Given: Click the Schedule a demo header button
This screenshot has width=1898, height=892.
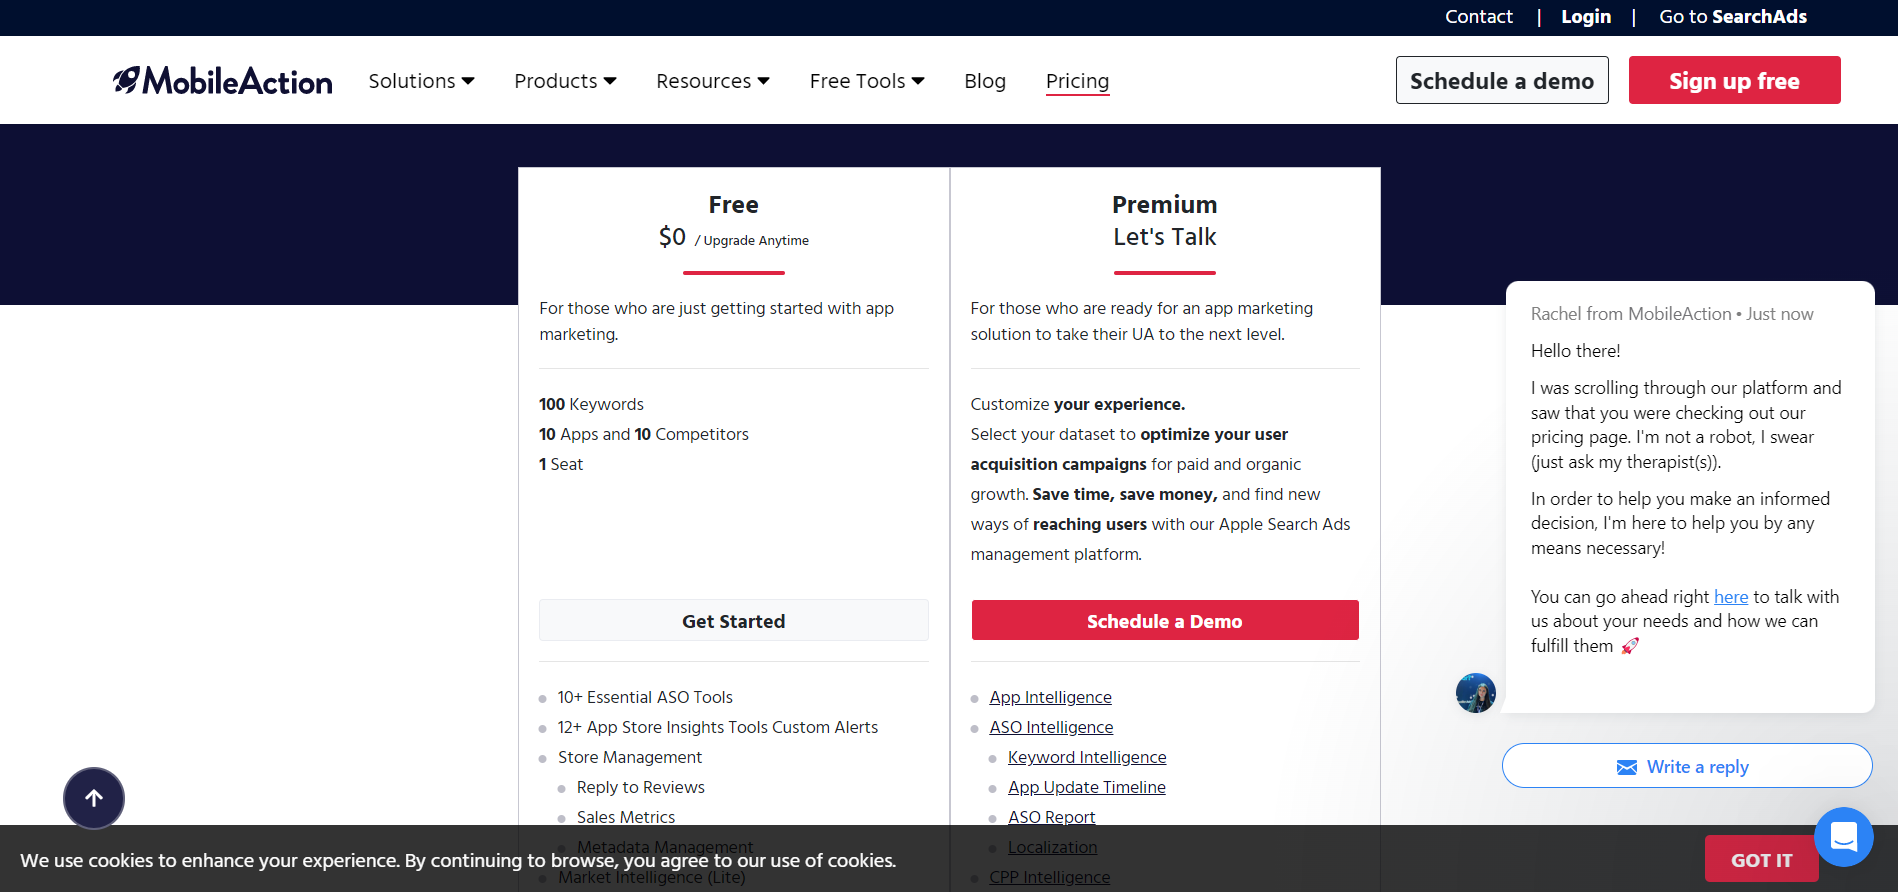Looking at the screenshot, I should 1501,81.
